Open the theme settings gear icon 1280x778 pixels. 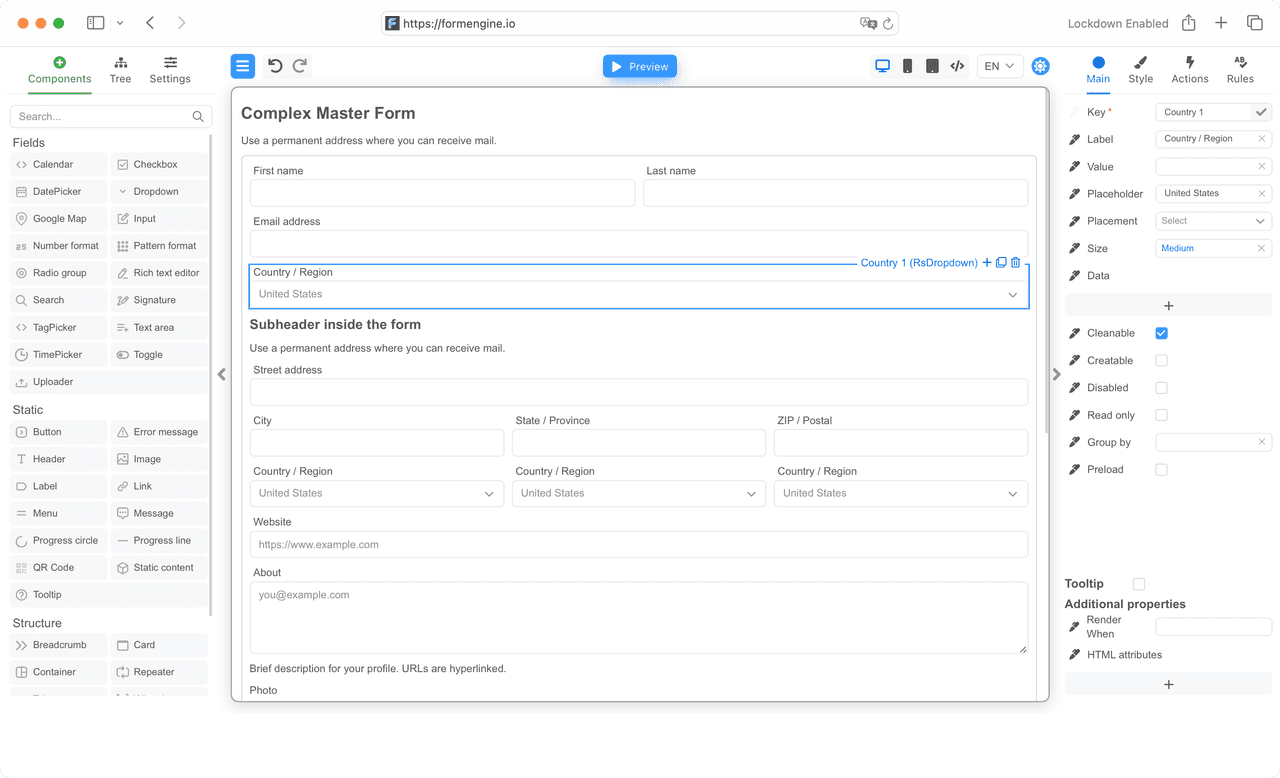(x=1040, y=66)
